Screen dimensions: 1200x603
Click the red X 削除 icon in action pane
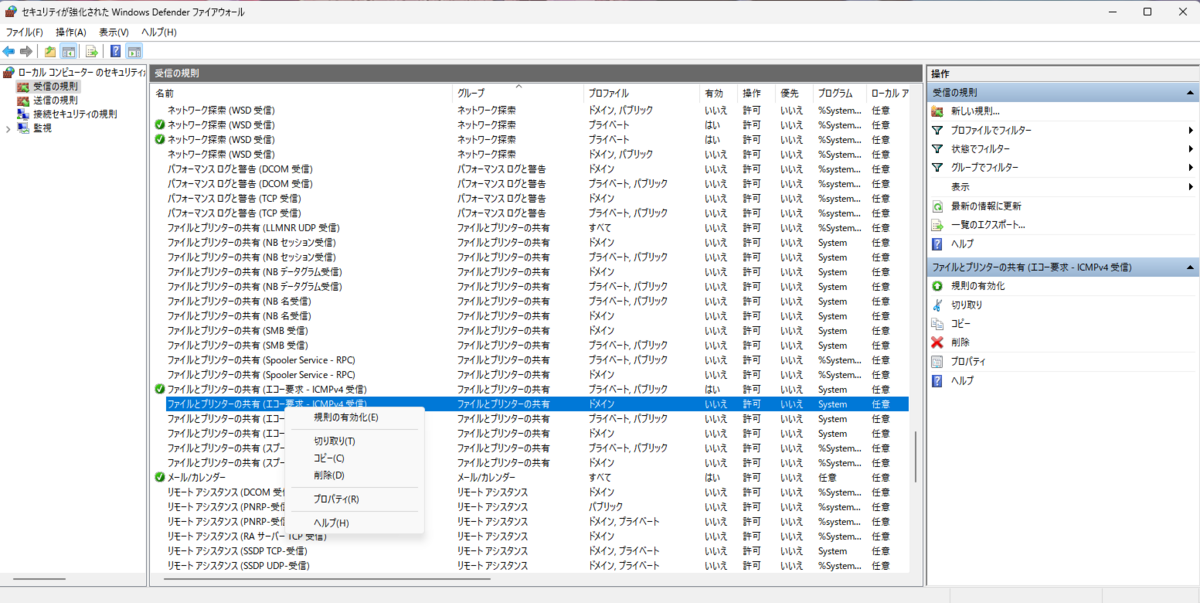[x=937, y=342]
